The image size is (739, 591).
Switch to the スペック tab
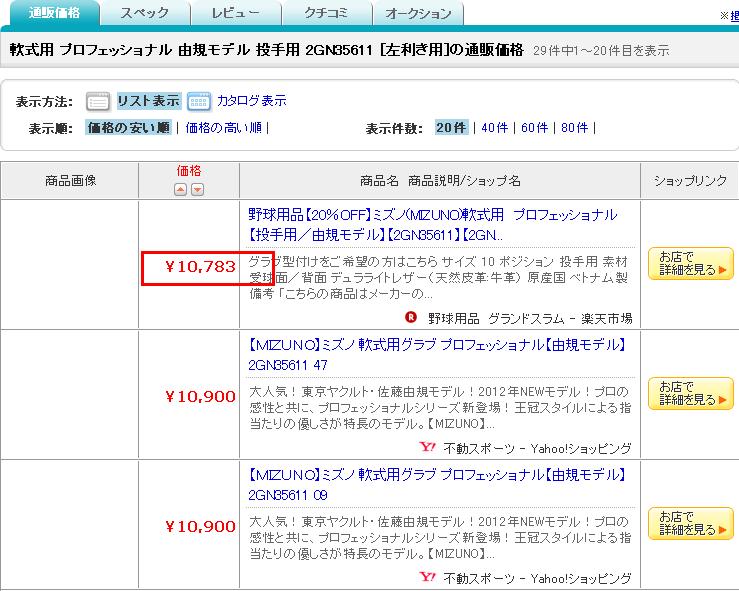(x=145, y=13)
